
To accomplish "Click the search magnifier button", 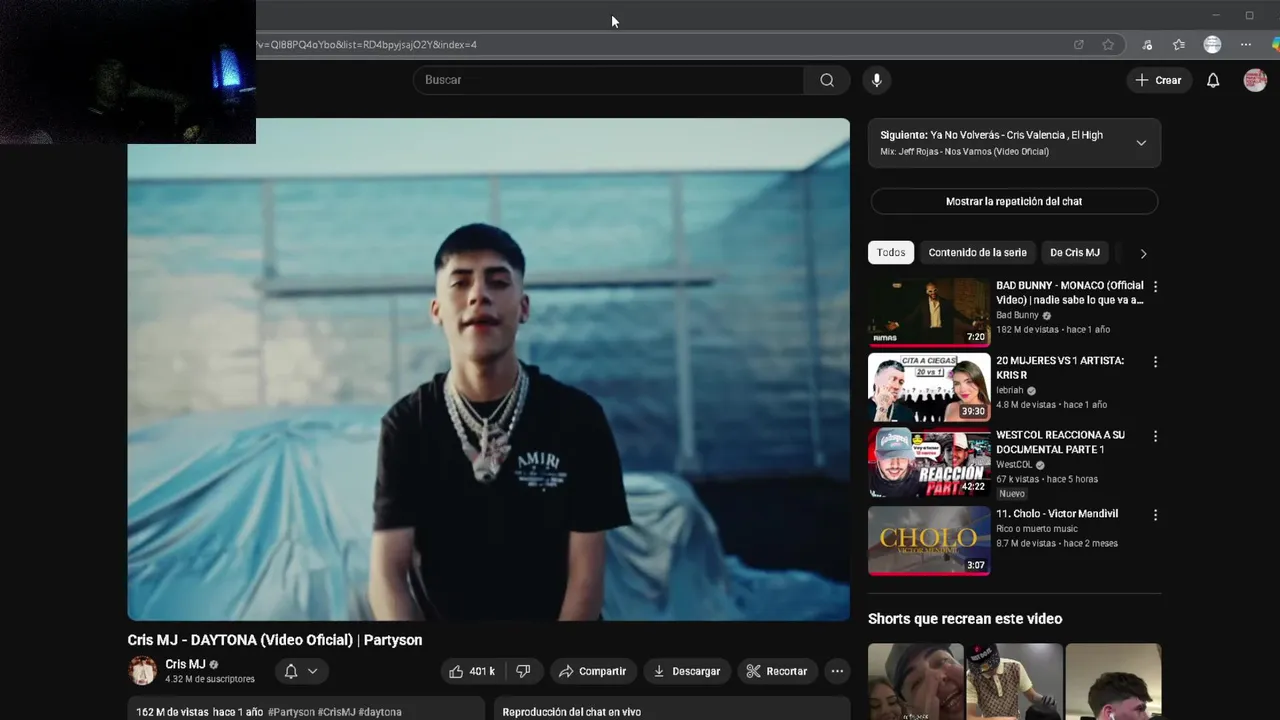I will (x=827, y=80).
